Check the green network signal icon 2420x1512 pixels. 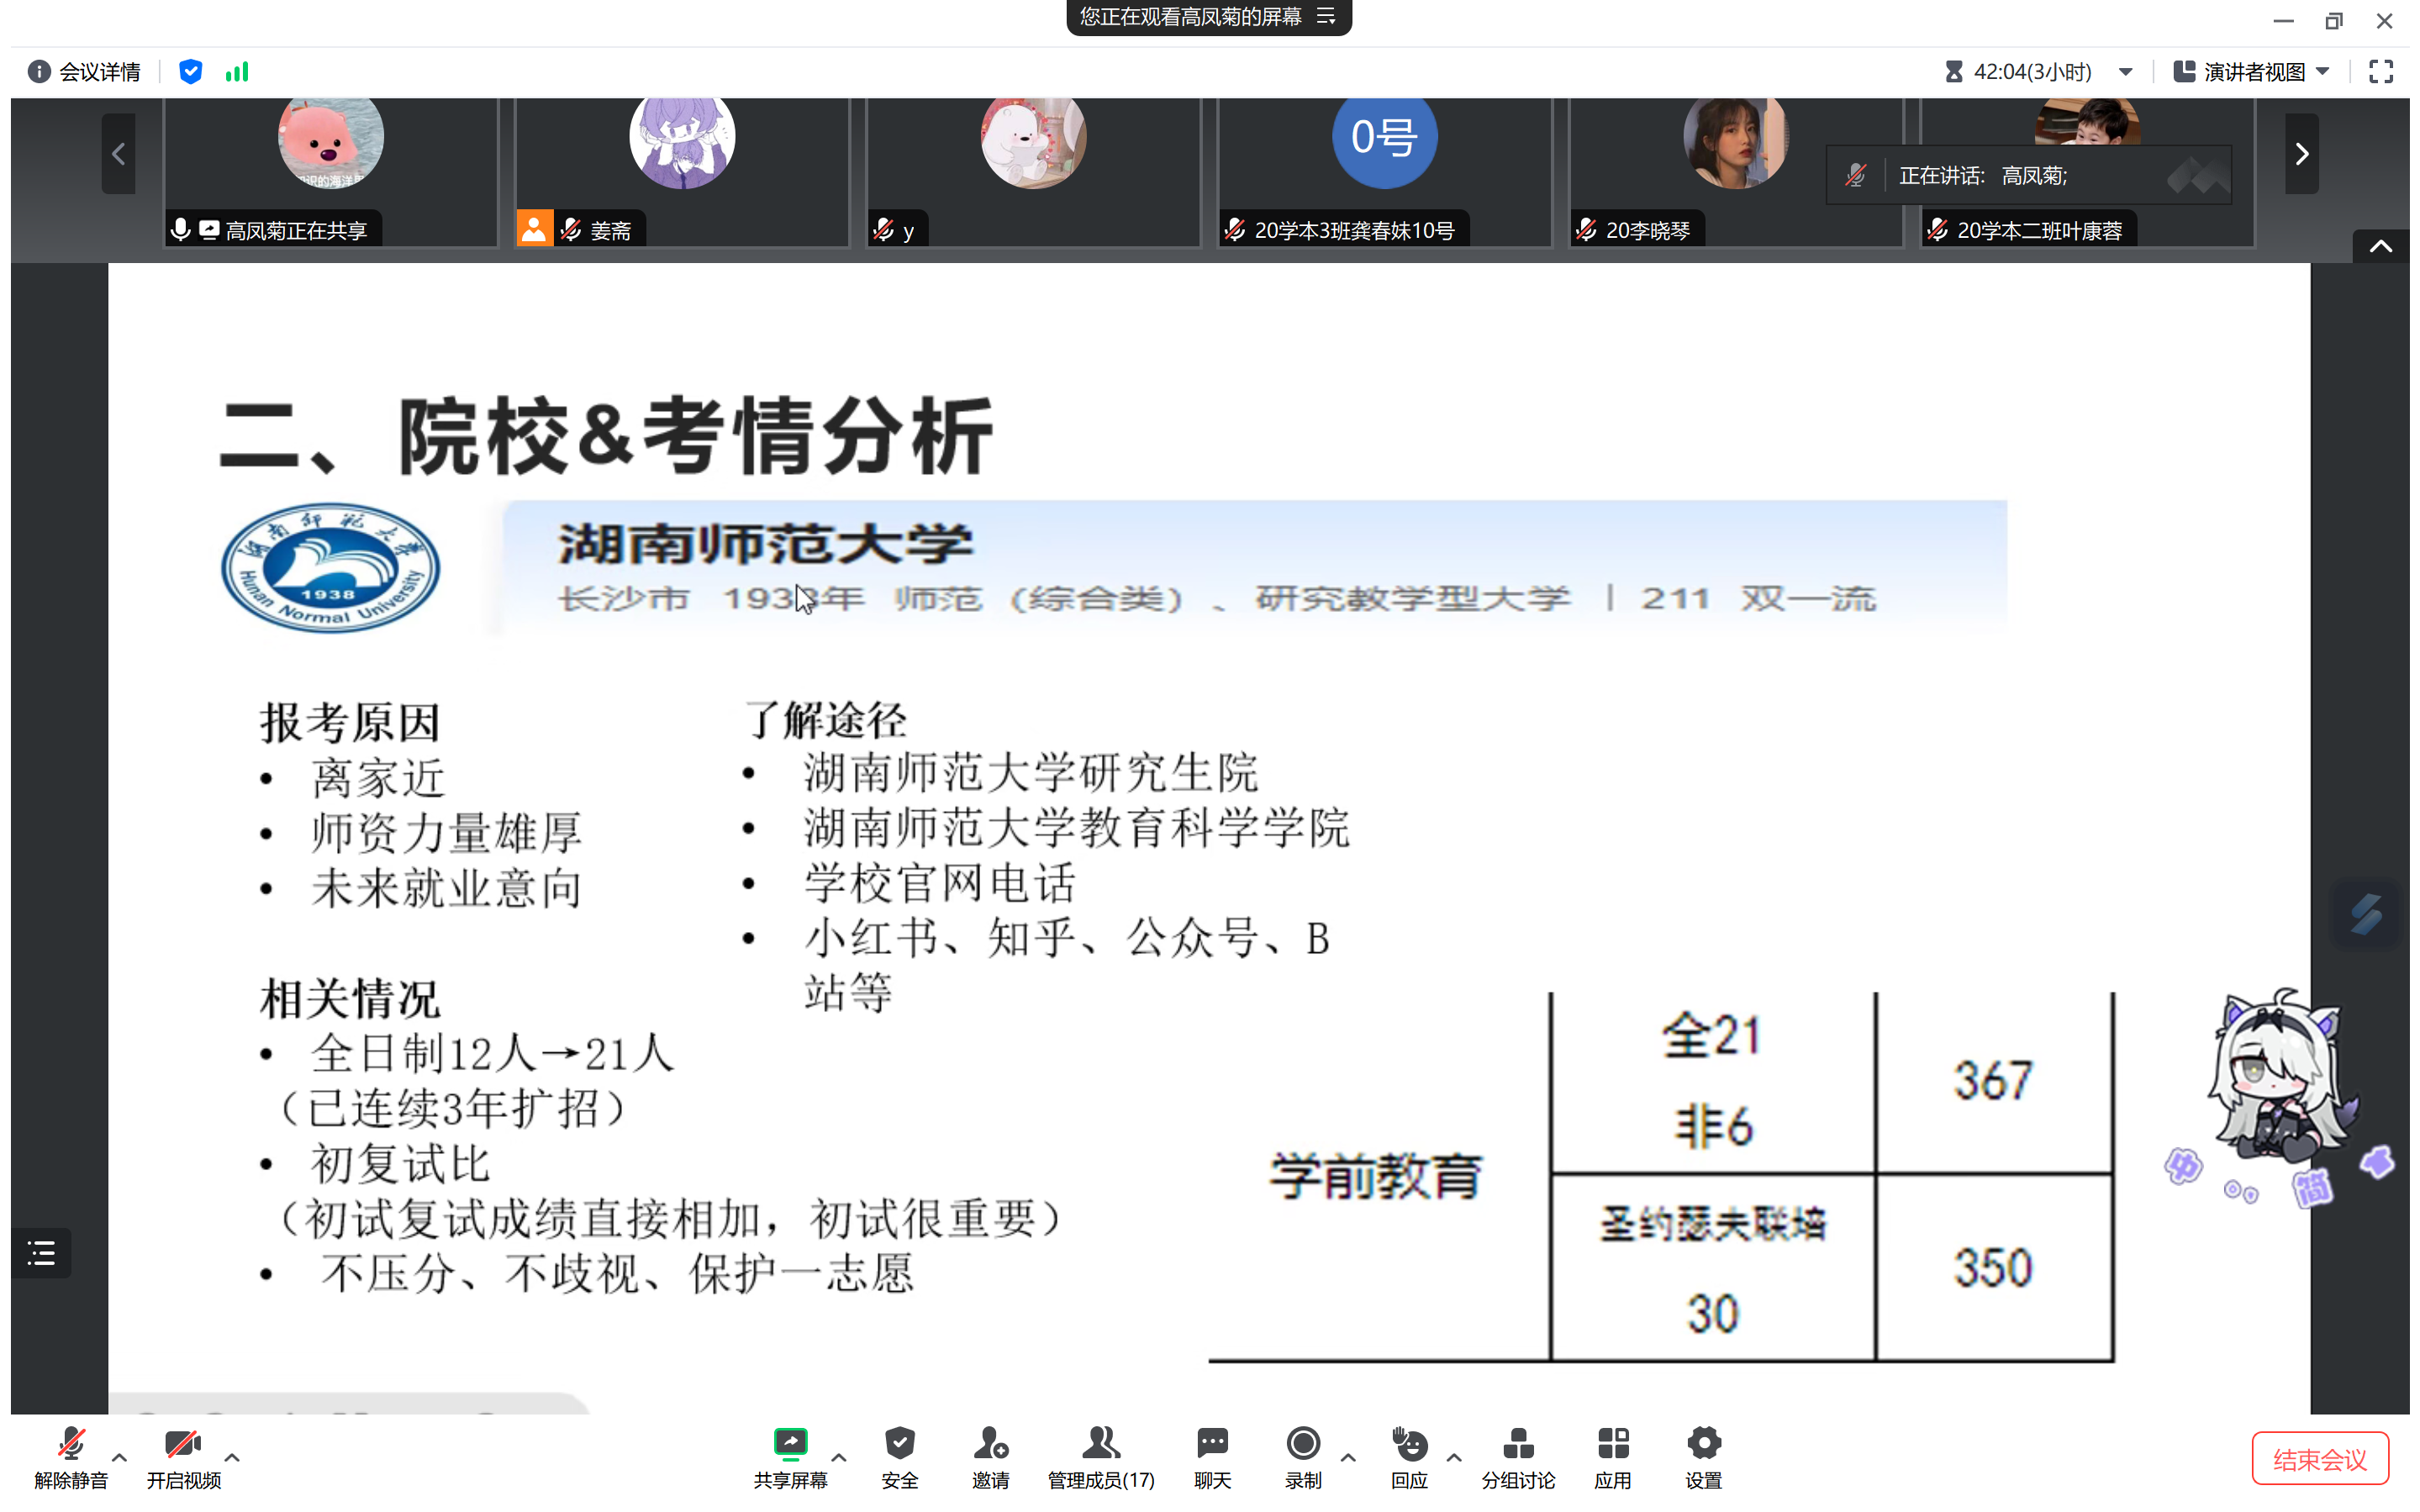(x=237, y=71)
